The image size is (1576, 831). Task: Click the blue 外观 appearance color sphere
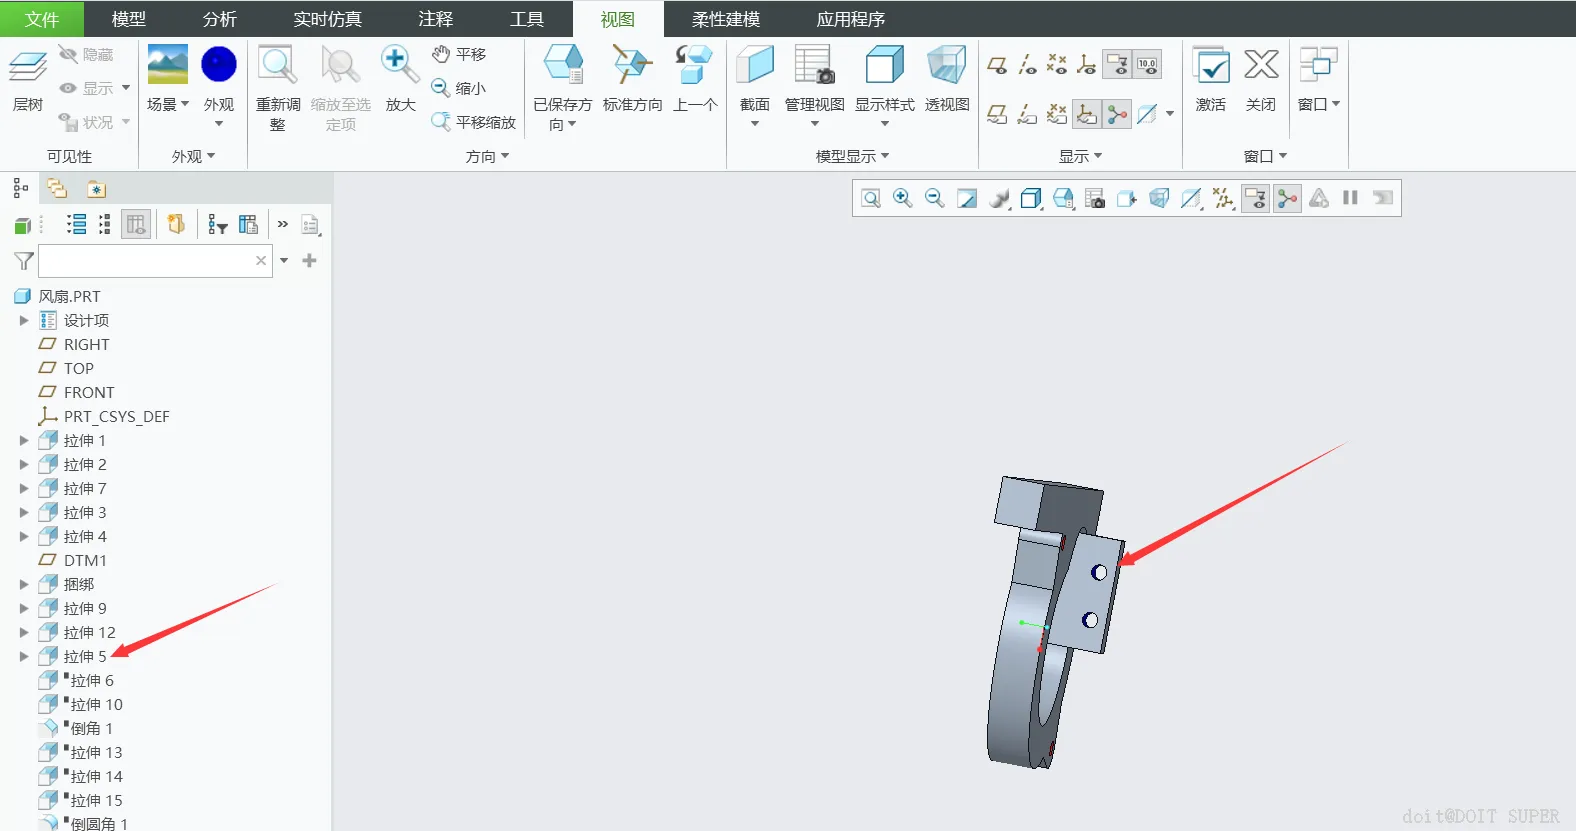(219, 65)
